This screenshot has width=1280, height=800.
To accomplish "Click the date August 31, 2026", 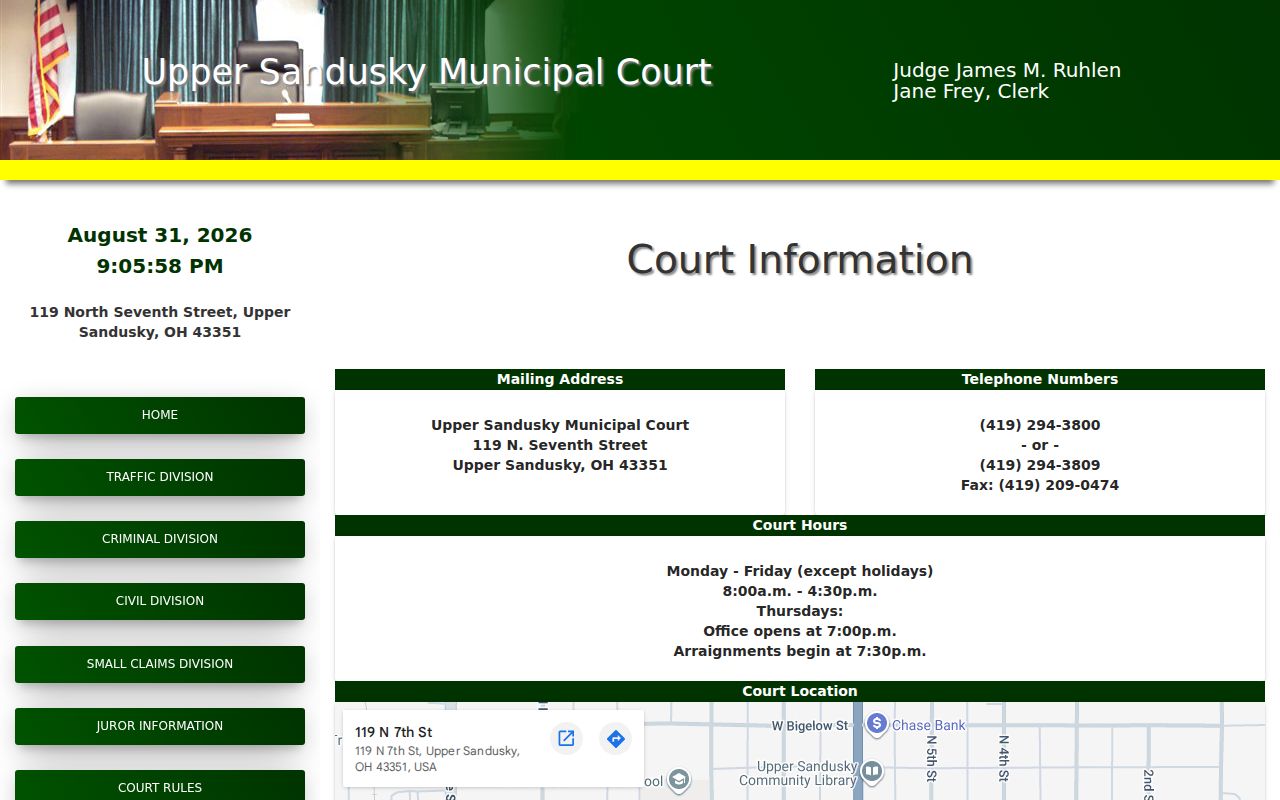I will (160, 235).
